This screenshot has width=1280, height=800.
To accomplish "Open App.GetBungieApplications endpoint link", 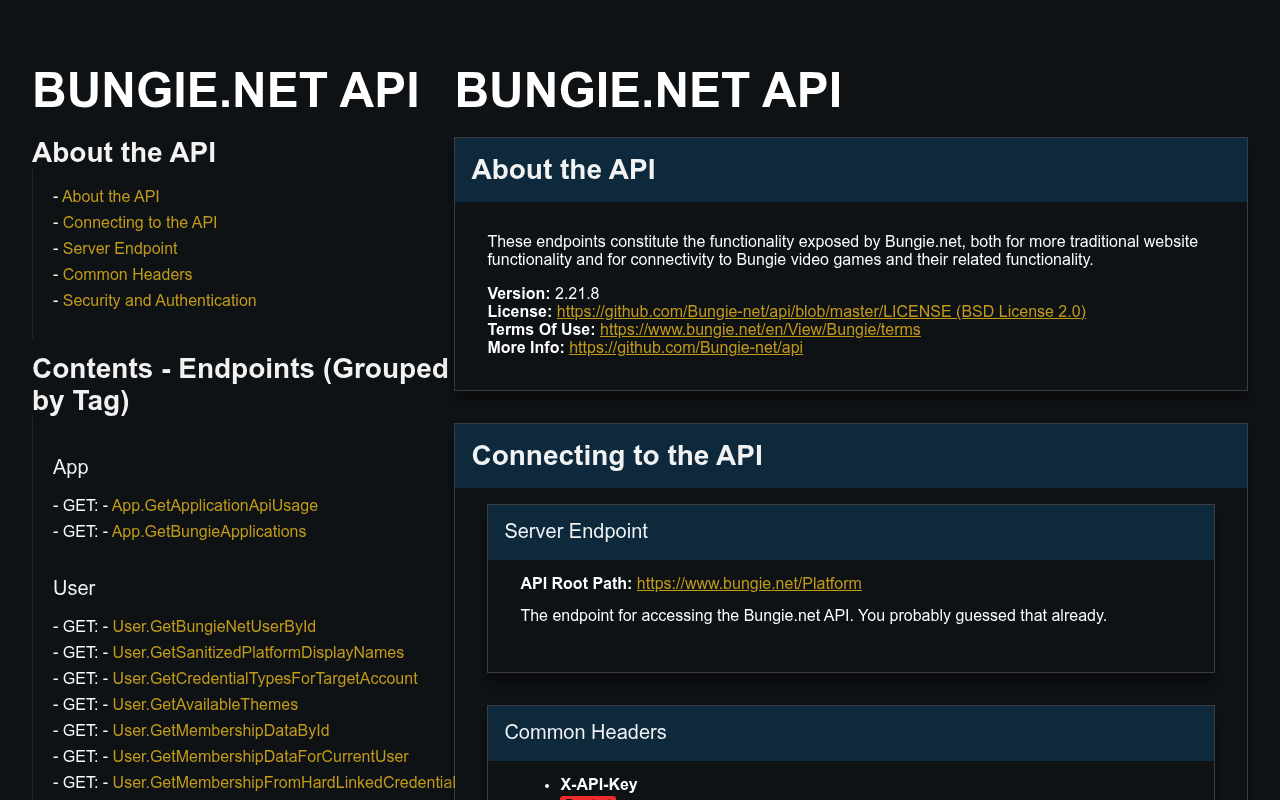I will click(209, 531).
